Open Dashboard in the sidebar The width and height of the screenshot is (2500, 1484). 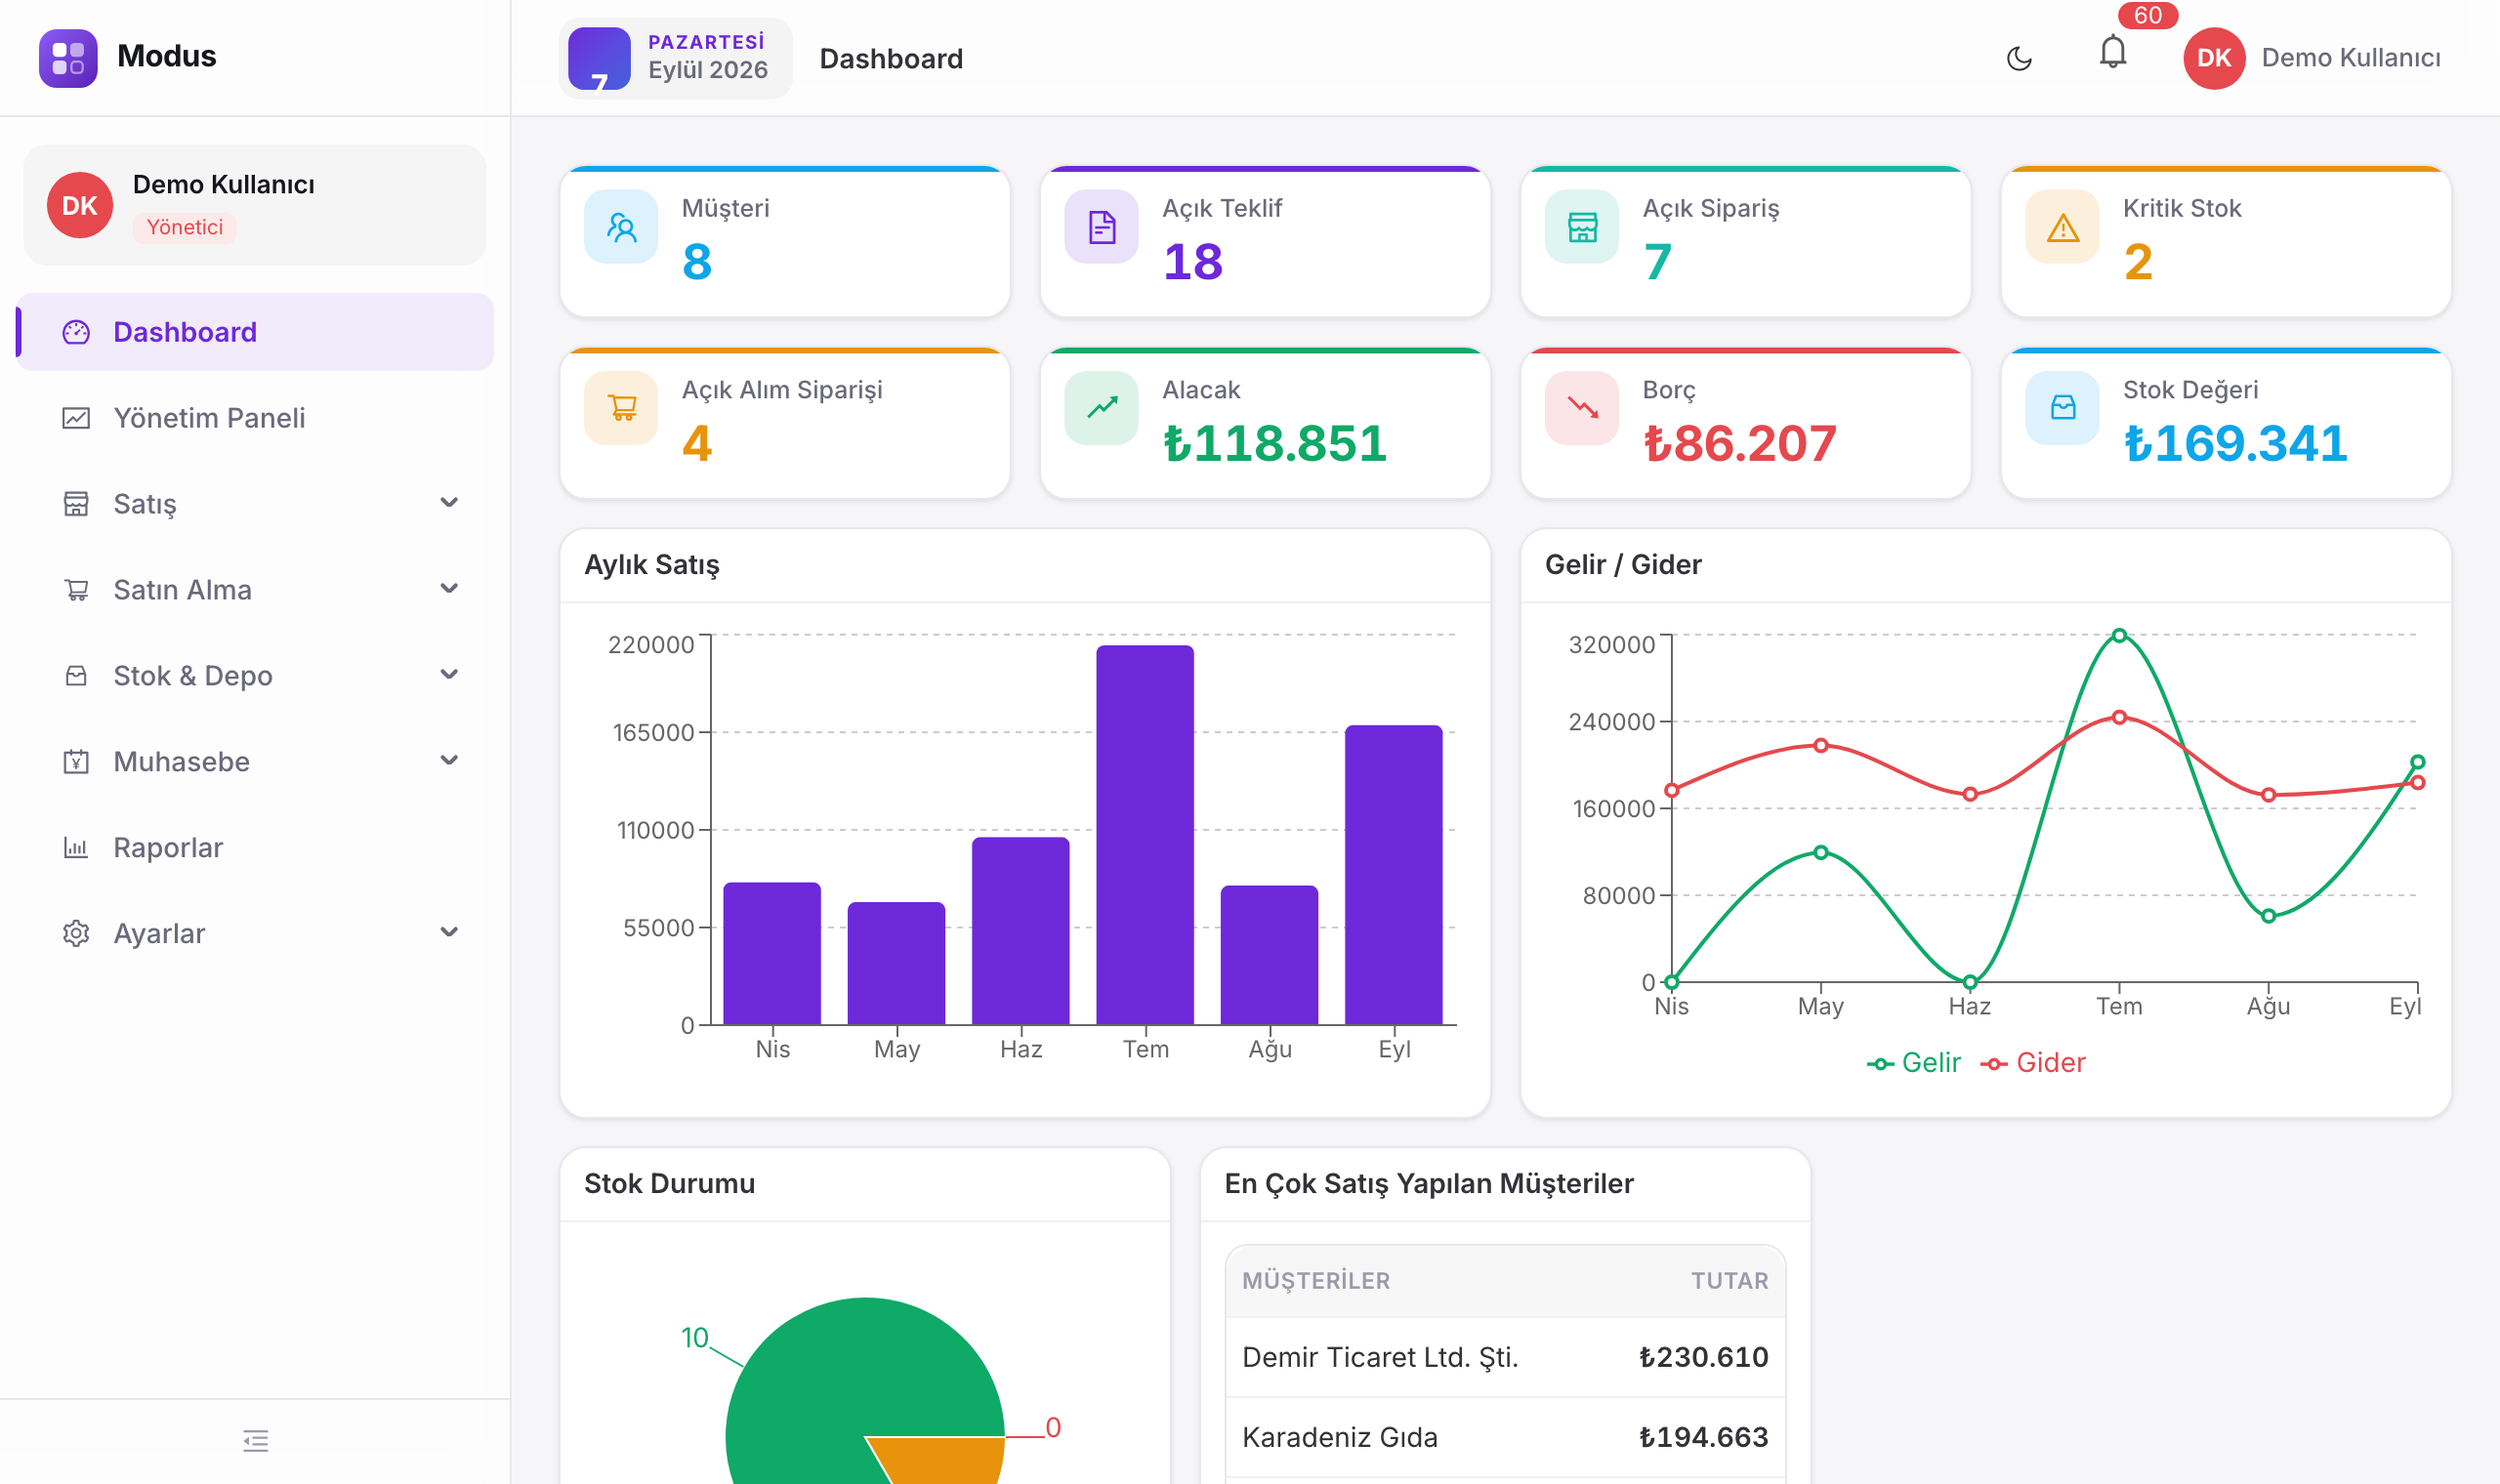tap(256, 332)
